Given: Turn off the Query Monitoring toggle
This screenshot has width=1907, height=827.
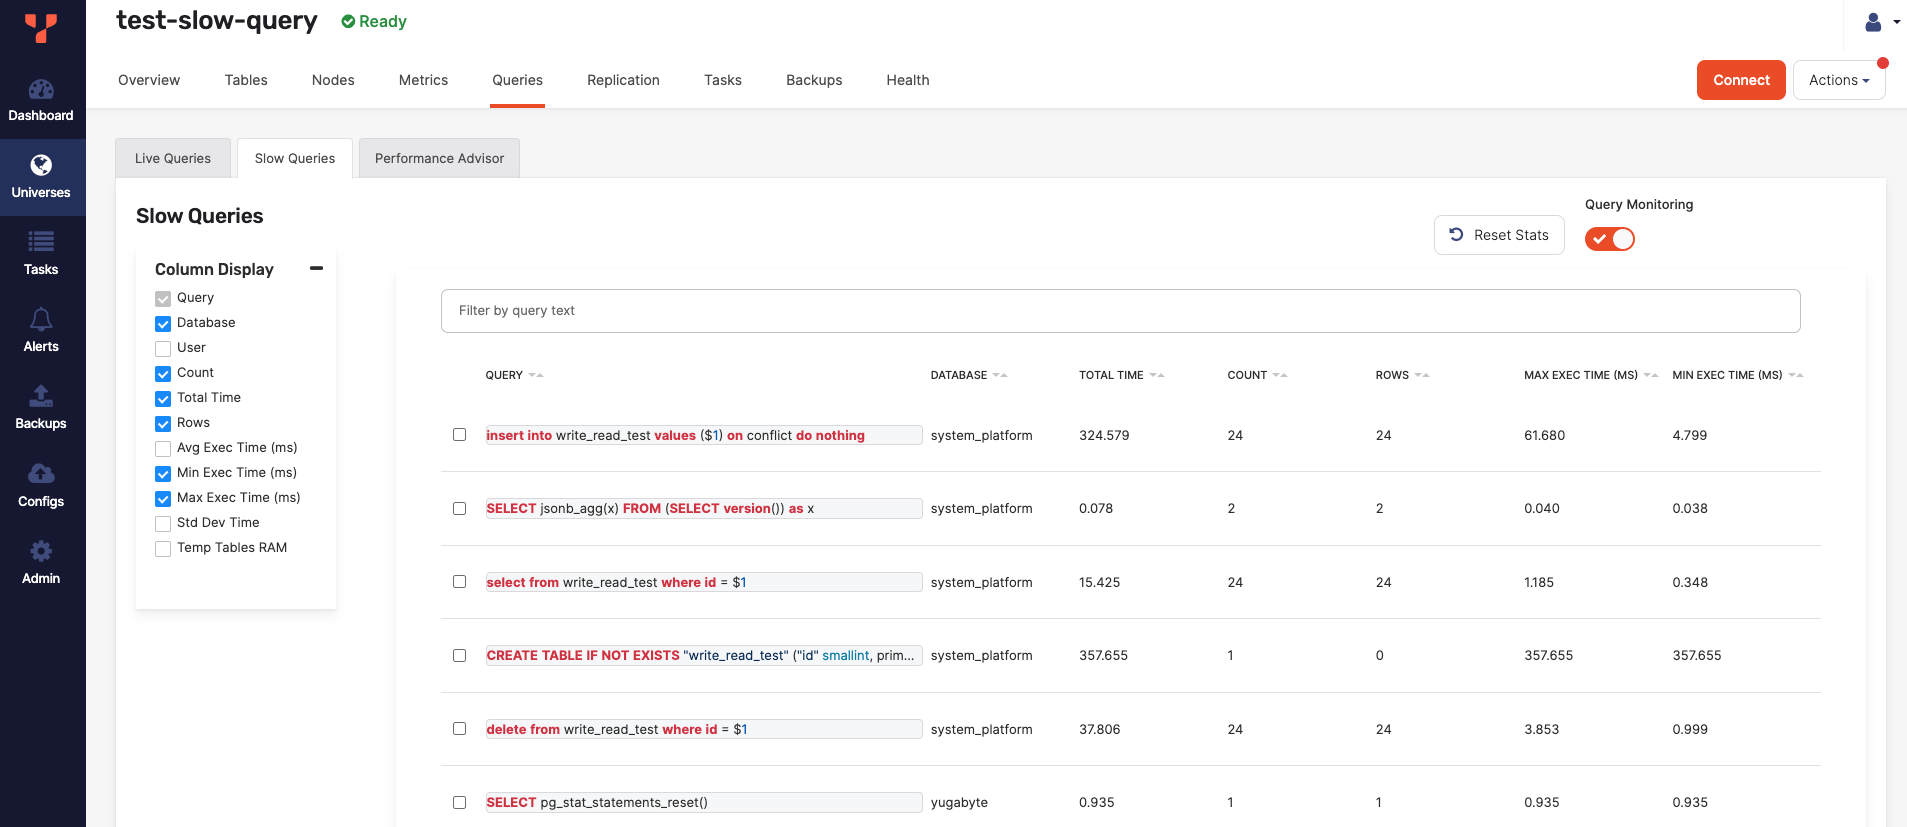Looking at the screenshot, I should (1609, 239).
